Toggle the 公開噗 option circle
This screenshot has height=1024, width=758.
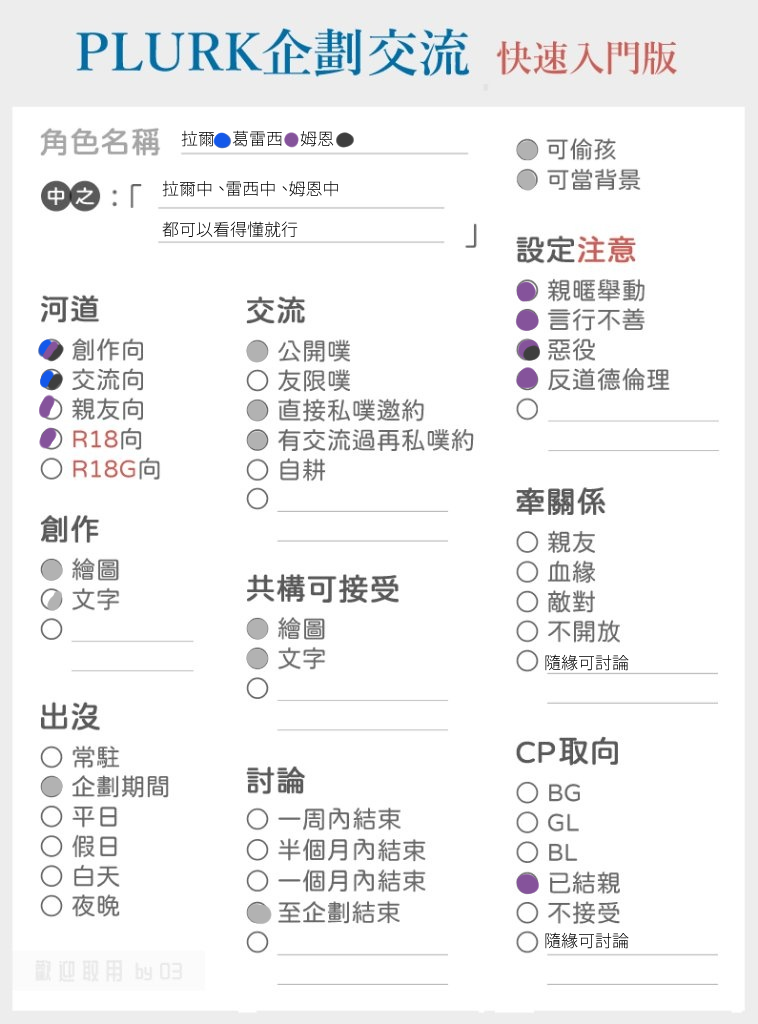[257, 351]
